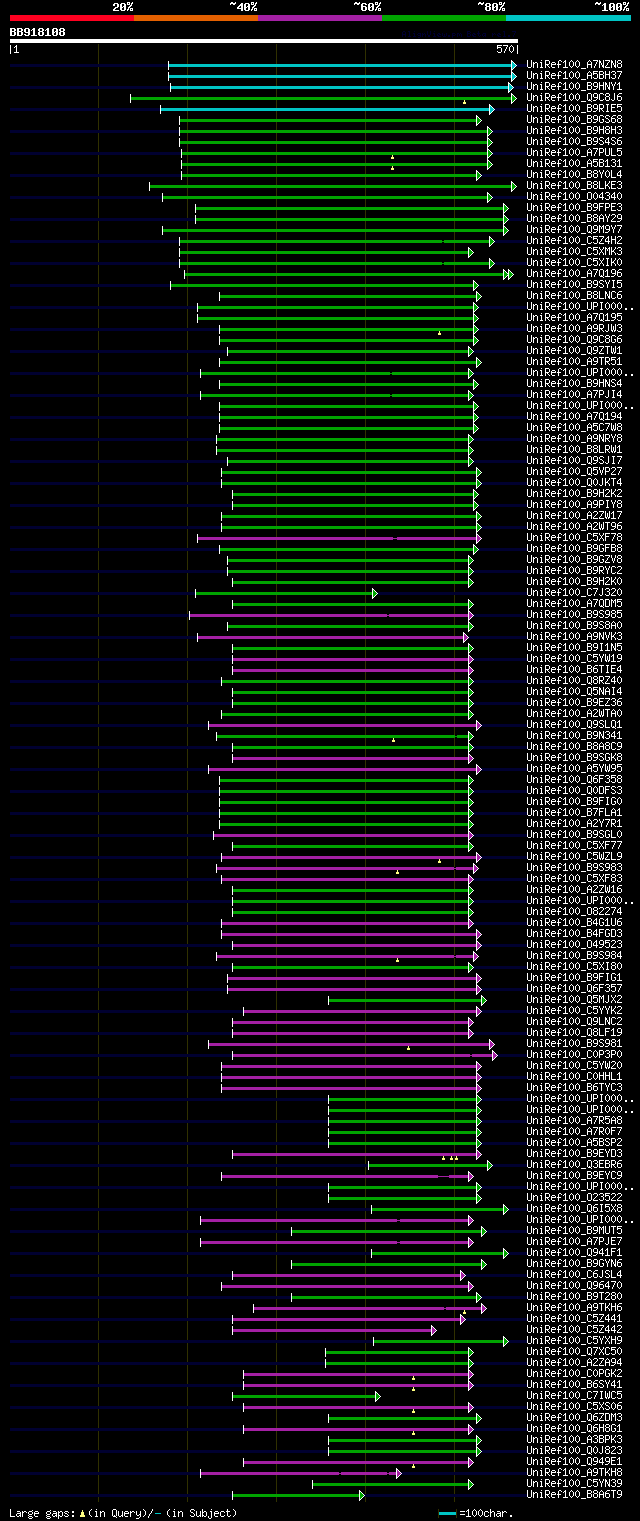Click the white query sequence bar
This screenshot has width=640, height=1521.
[264, 41]
